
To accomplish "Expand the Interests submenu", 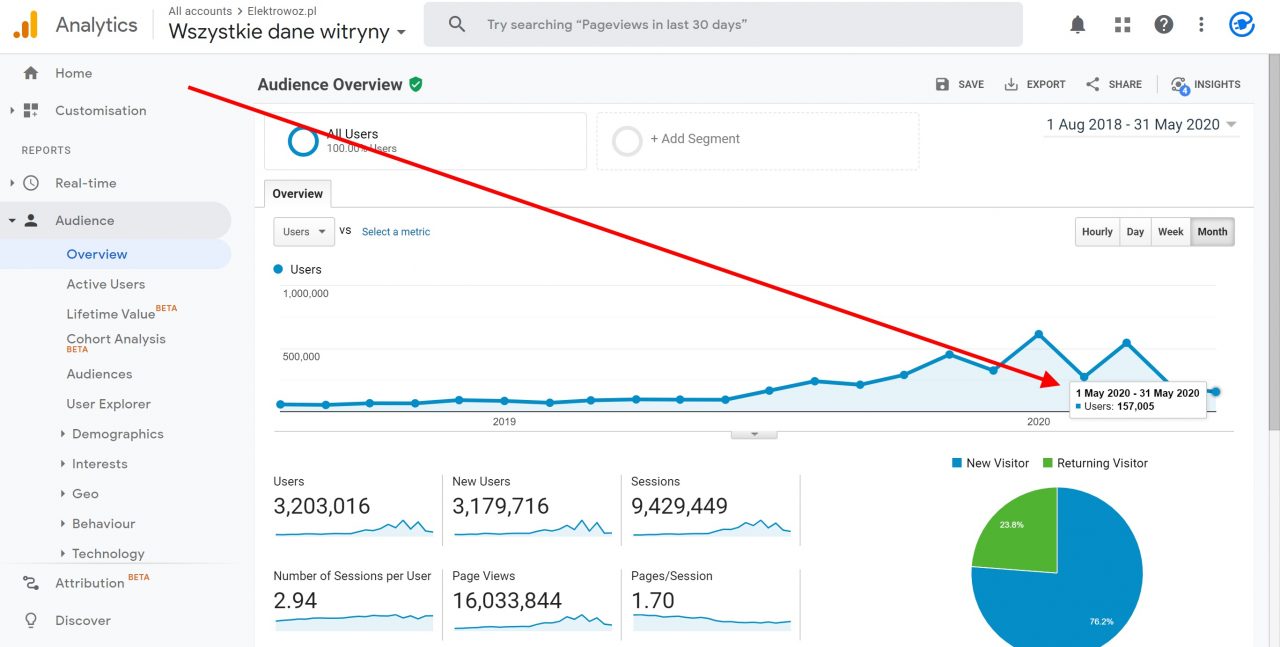I will 63,464.
